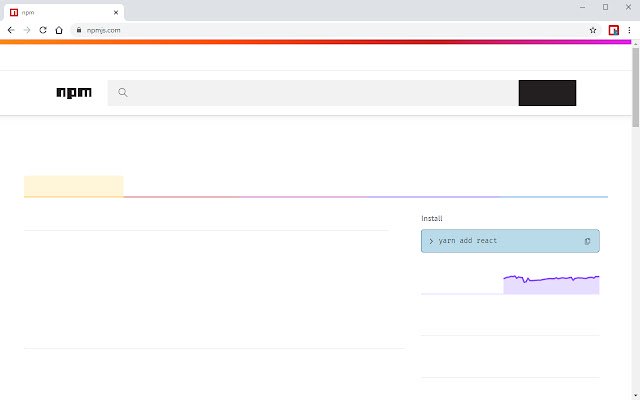Reload the npmjs.com page
The height and width of the screenshot is (400, 640).
pos(43,30)
